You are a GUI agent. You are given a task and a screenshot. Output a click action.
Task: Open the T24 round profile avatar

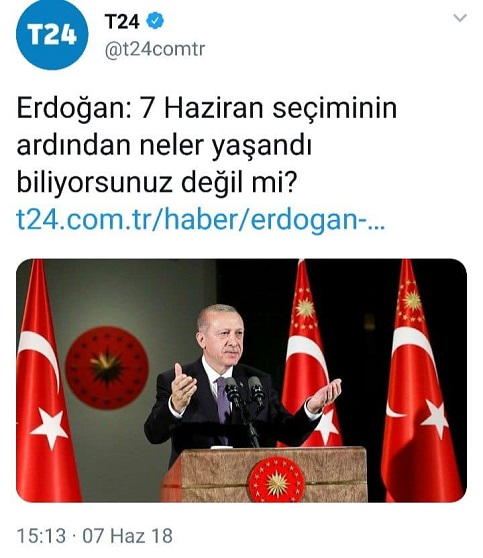(52, 35)
